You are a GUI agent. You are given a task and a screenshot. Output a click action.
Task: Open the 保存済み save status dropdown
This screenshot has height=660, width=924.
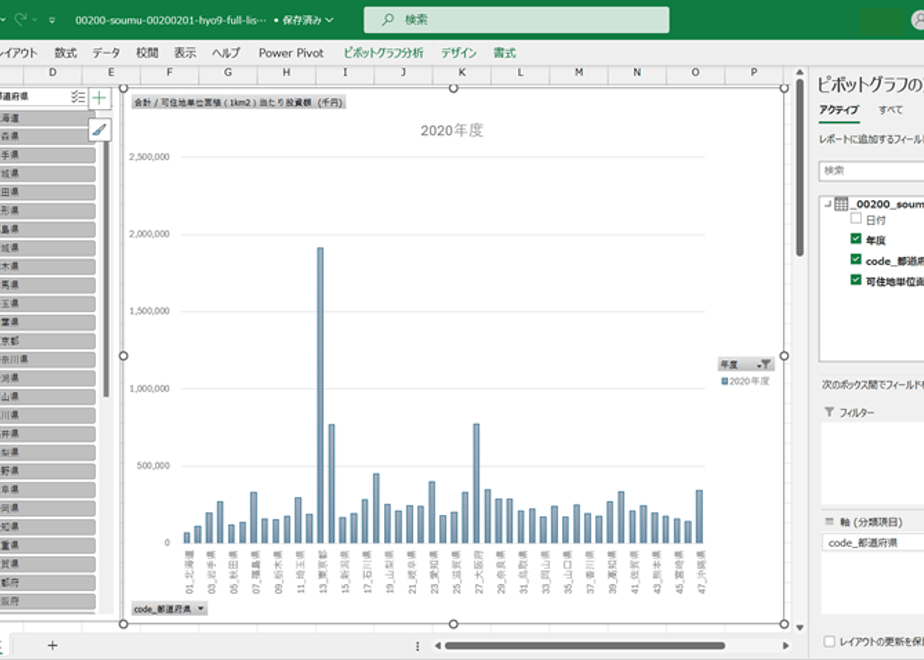[308, 20]
